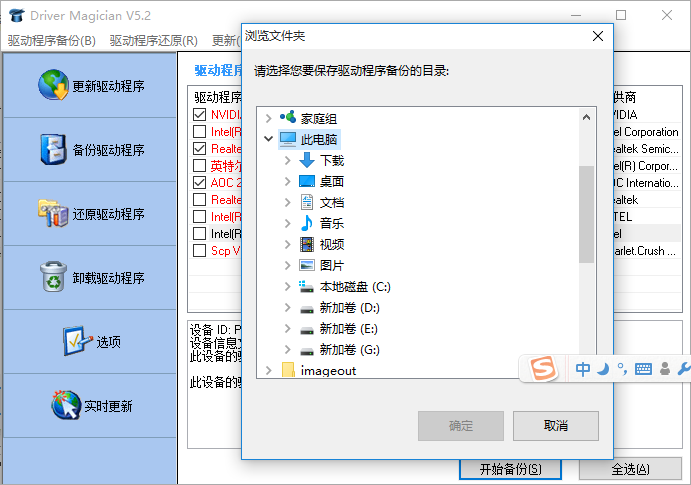
Task: Click the Sogou user account icon
Action: pos(665,369)
